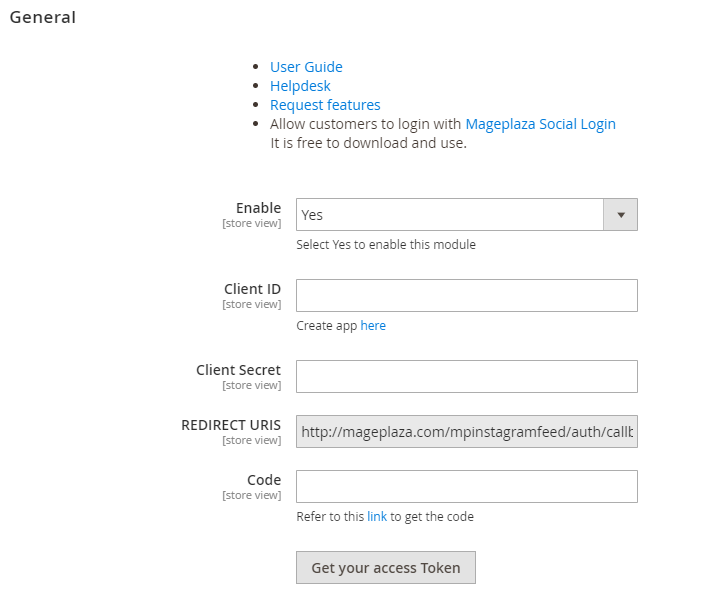Click the 'here' link to create app
Viewport: 723px width, 598px height.
[373, 326]
